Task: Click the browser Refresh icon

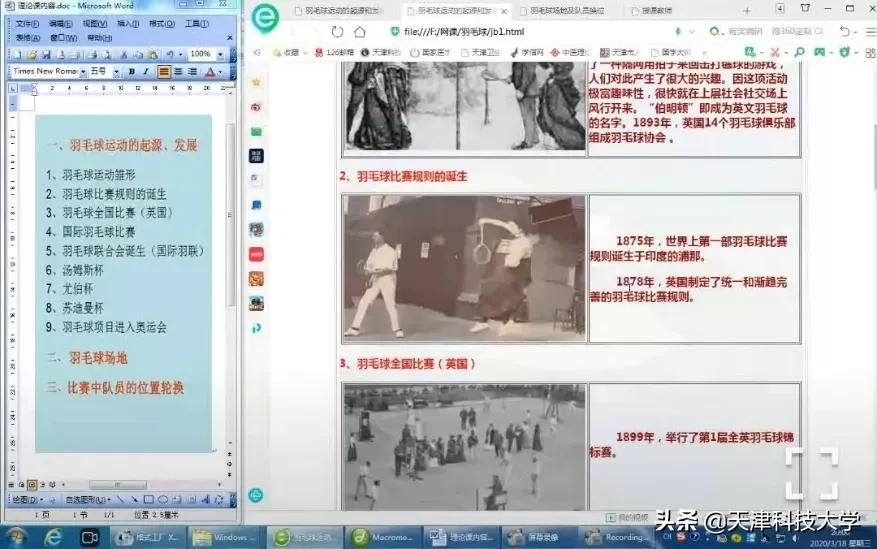Action: pyautogui.click(x=337, y=32)
